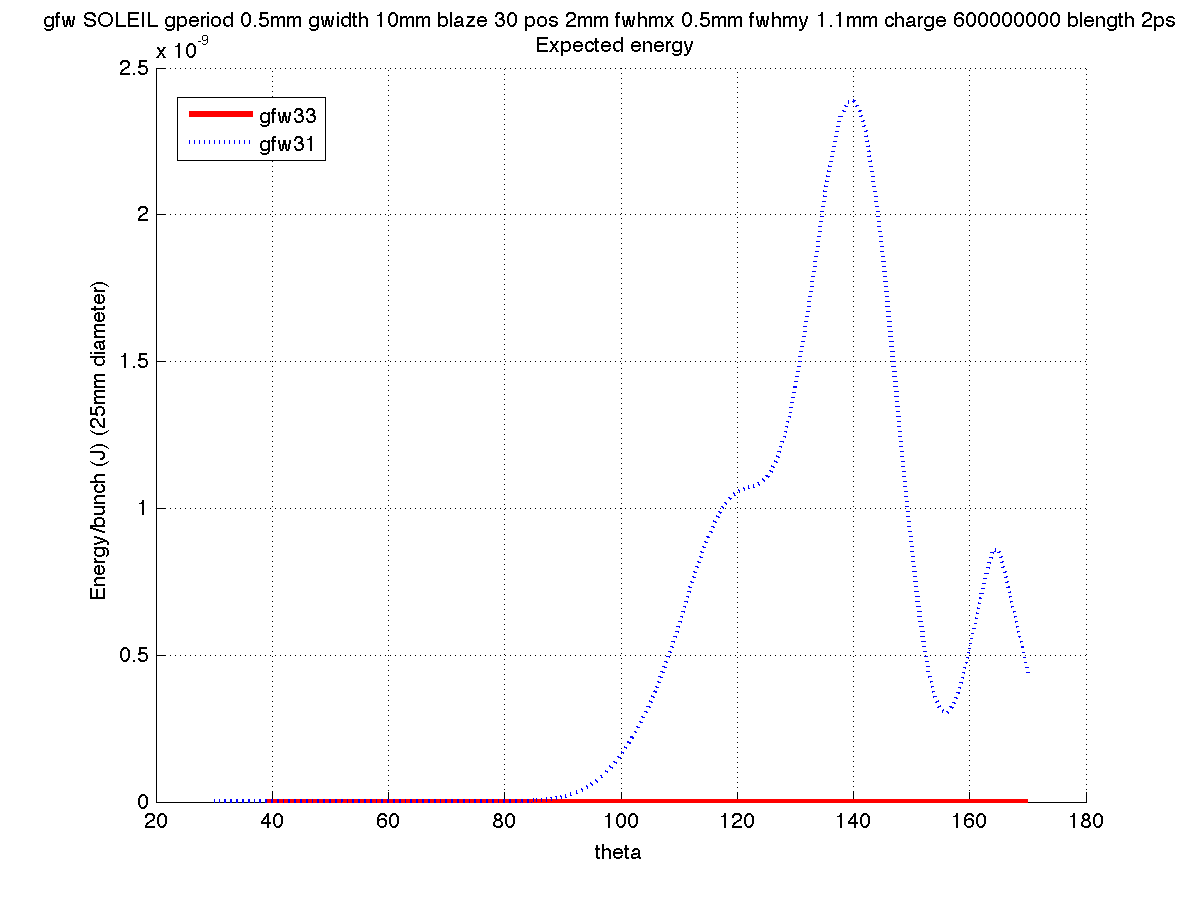The image size is (1200, 901).
Task: Click the y-axis tick label 0.5
Action: (x=134, y=655)
